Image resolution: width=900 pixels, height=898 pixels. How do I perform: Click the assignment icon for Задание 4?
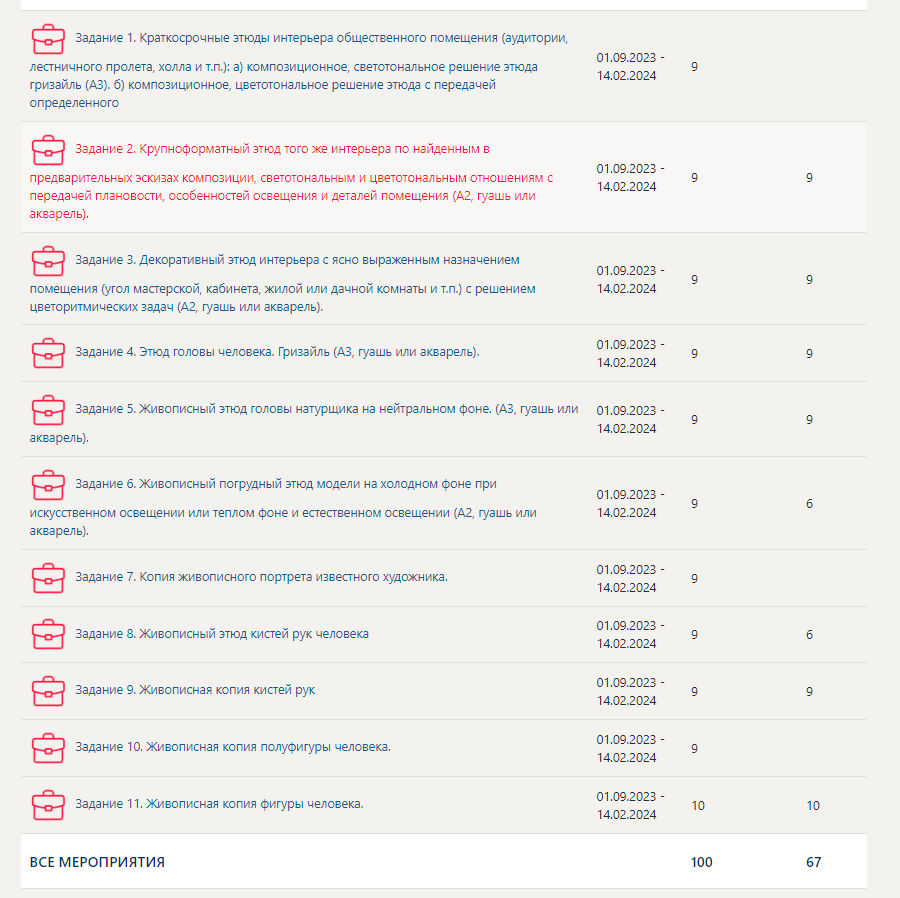click(x=48, y=353)
